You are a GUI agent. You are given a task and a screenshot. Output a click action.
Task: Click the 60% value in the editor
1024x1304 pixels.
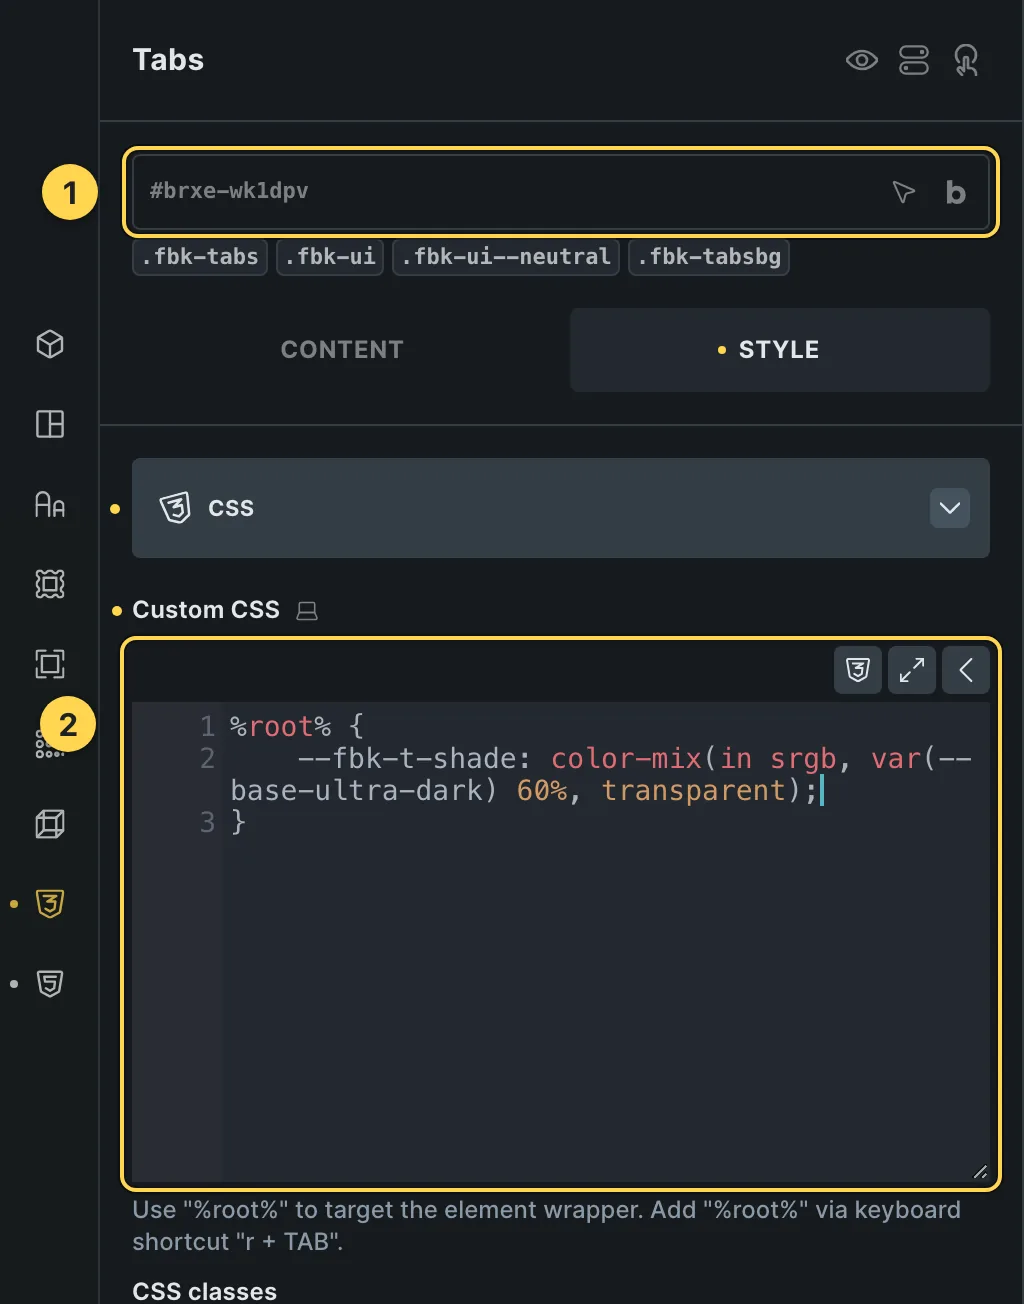pos(542,791)
